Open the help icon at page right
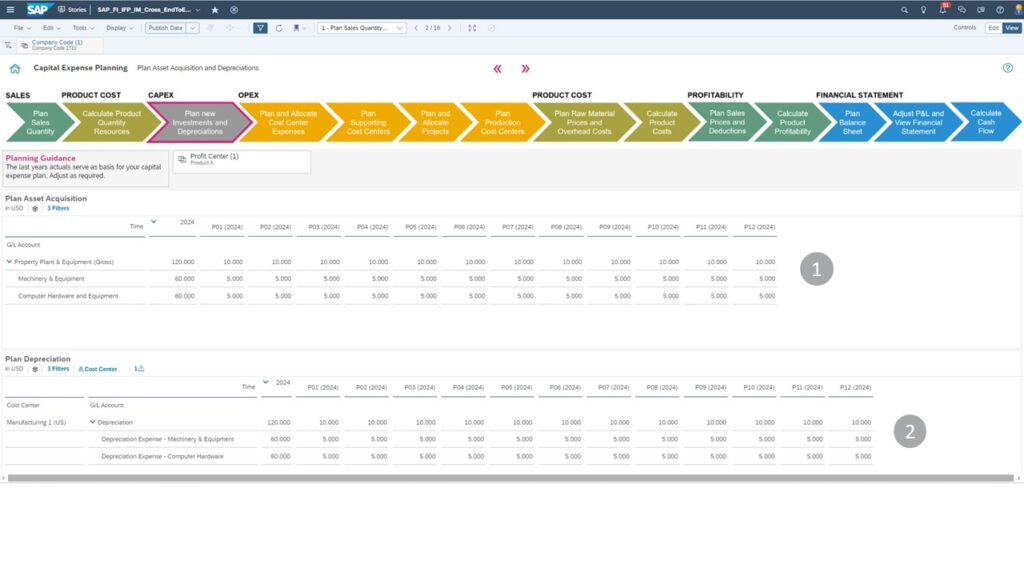Image resolution: width=1024 pixels, height=576 pixels. (x=1007, y=68)
